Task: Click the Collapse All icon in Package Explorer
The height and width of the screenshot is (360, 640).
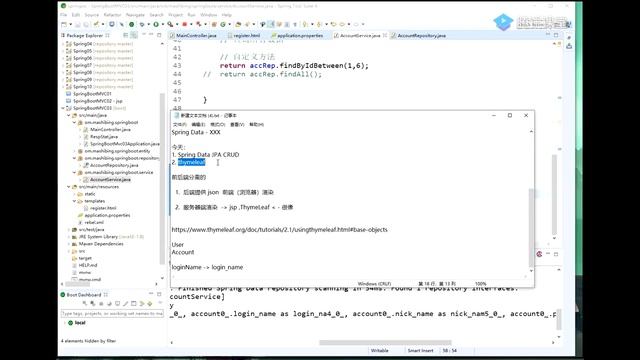Action: [126, 36]
